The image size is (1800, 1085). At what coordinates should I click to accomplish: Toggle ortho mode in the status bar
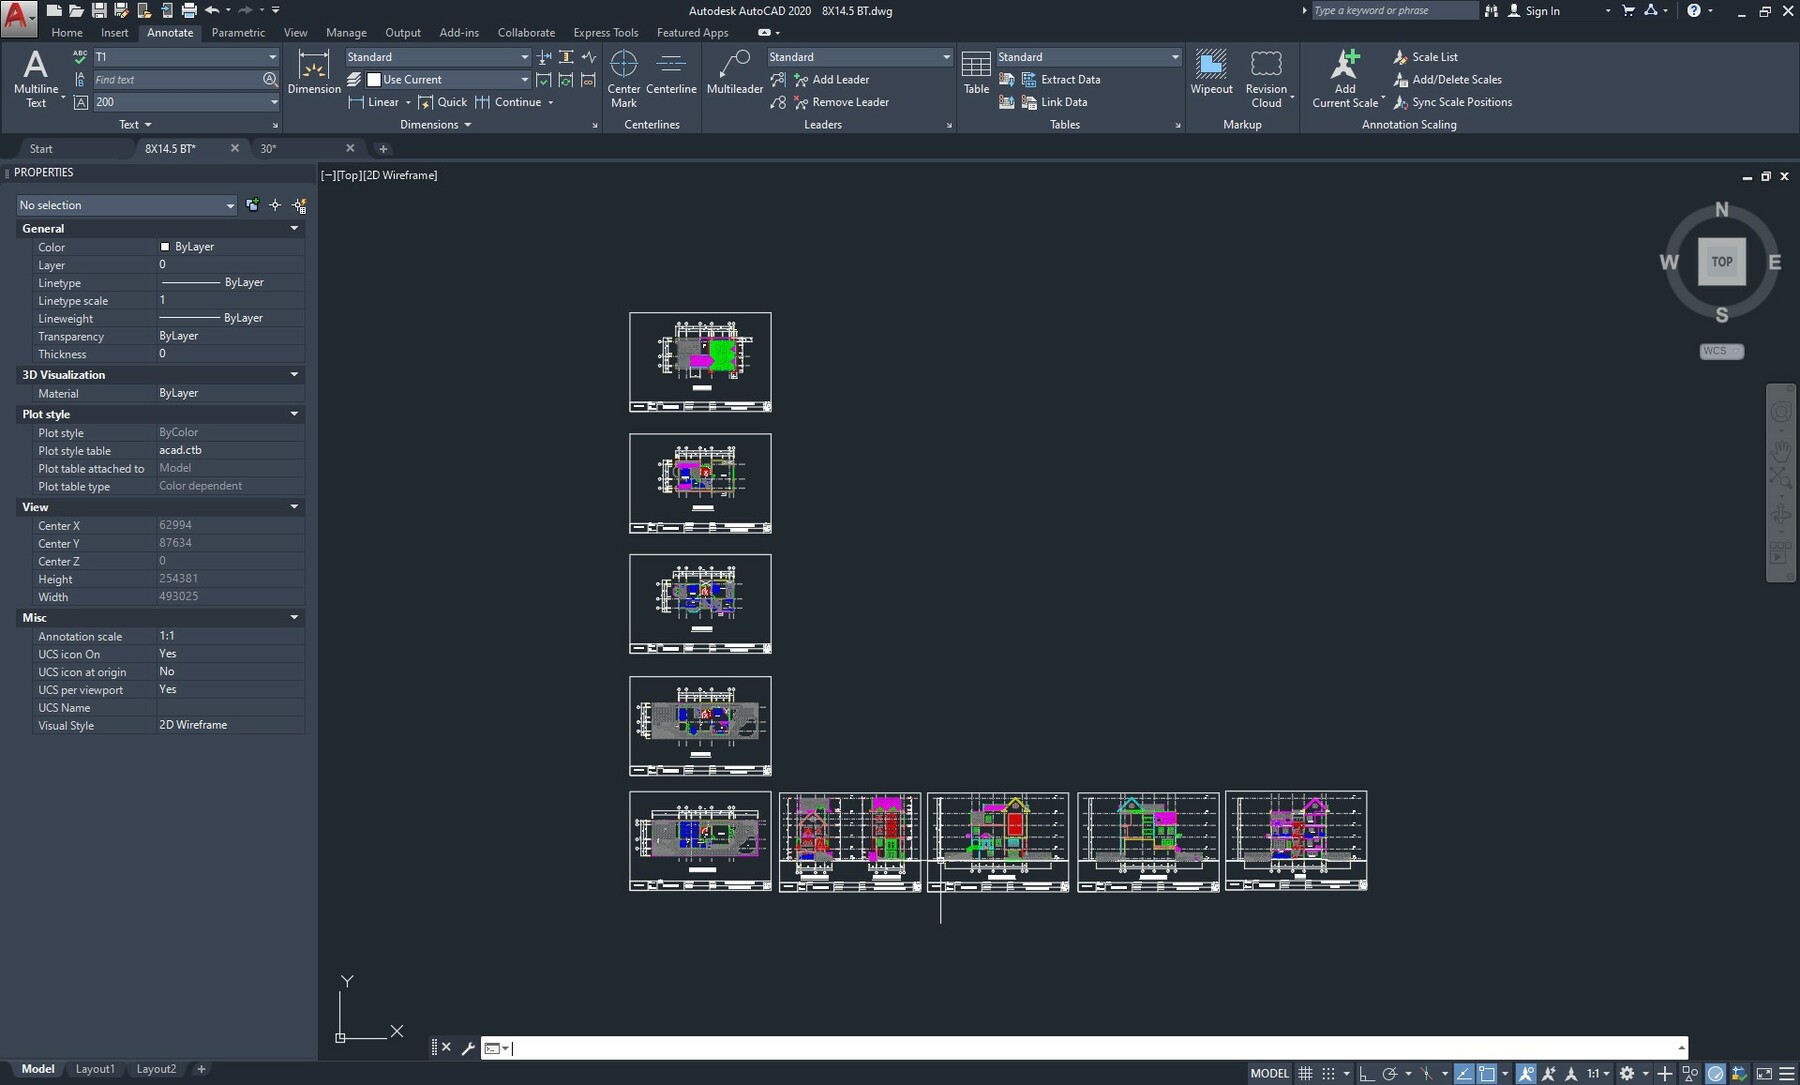coord(1366,1072)
